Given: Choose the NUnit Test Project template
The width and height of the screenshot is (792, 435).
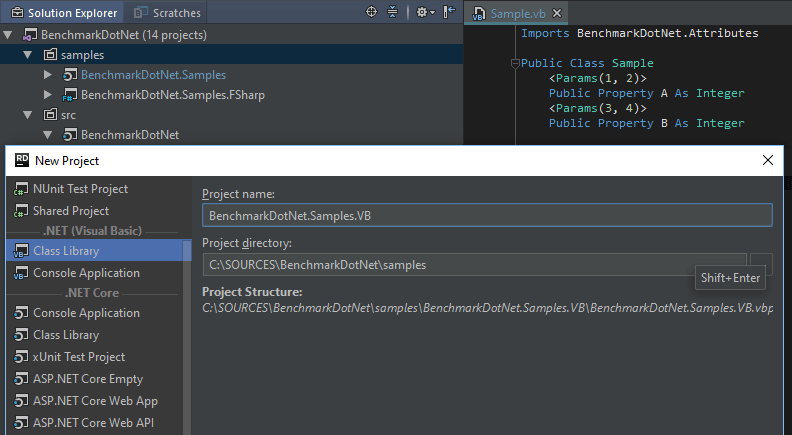Looking at the screenshot, I should [98, 189].
